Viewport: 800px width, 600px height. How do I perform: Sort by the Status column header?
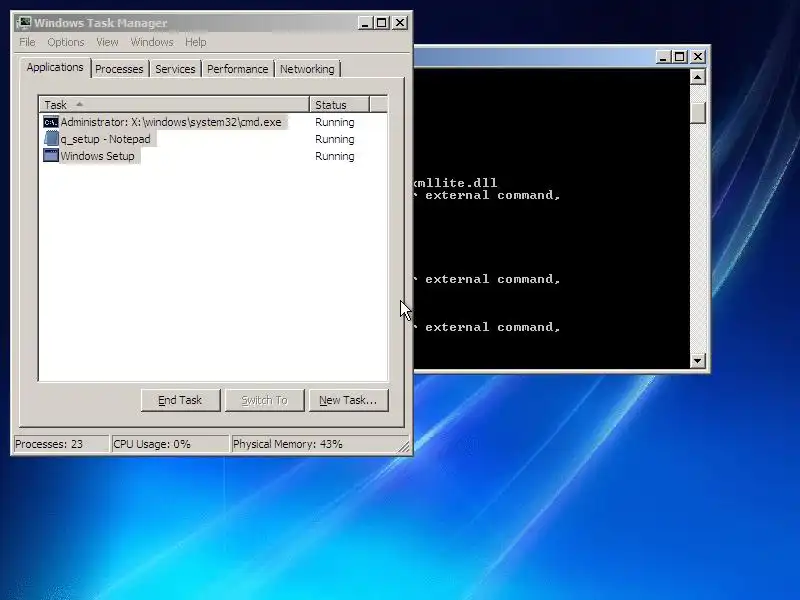coord(339,105)
